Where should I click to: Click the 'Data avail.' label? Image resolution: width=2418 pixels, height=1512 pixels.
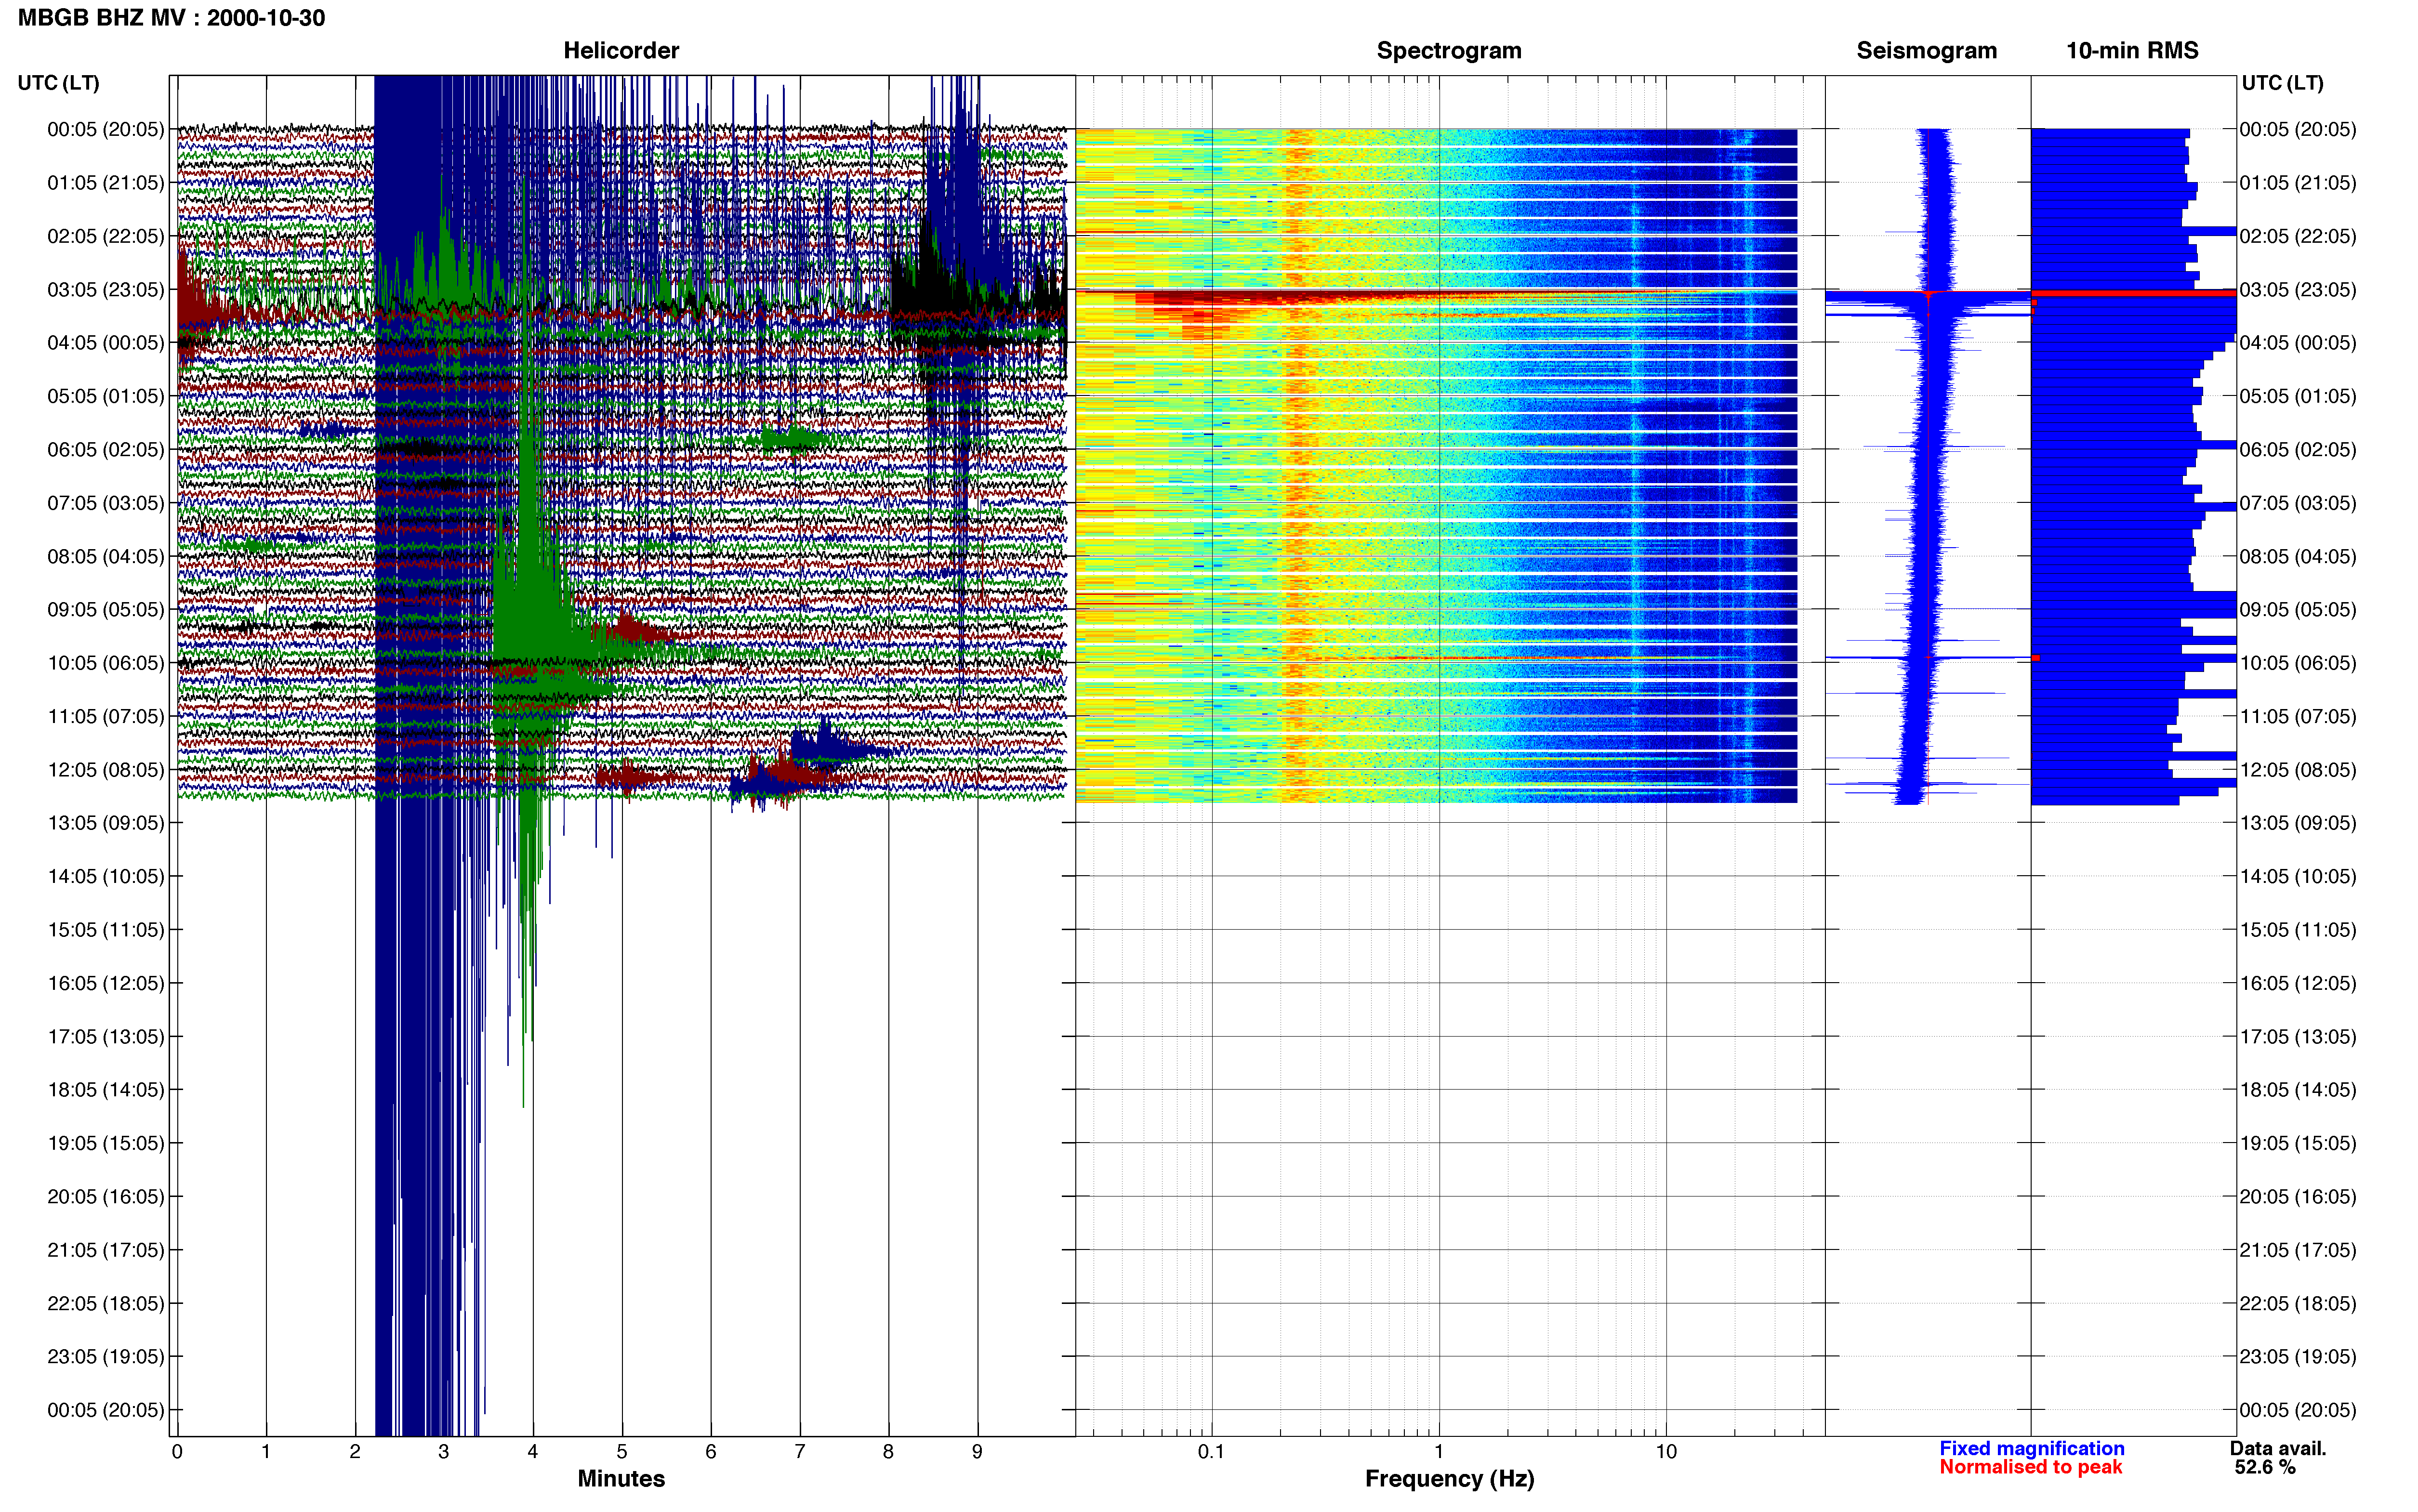click(x=2278, y=1449)
